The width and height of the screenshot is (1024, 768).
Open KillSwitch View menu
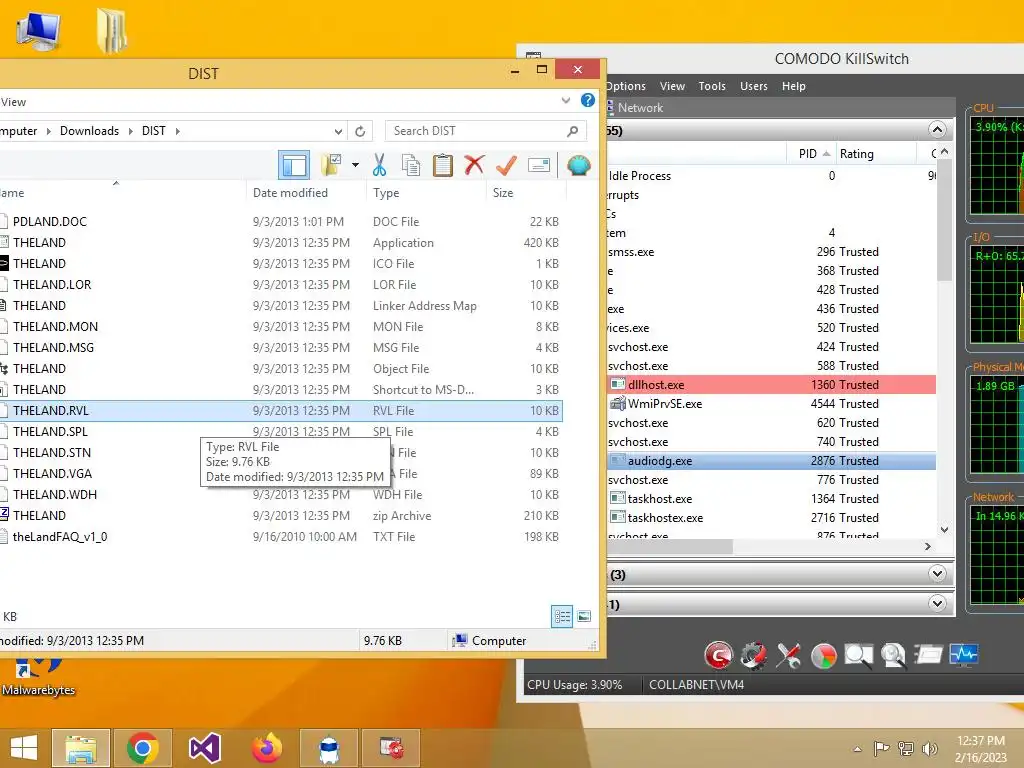[672, 86]
